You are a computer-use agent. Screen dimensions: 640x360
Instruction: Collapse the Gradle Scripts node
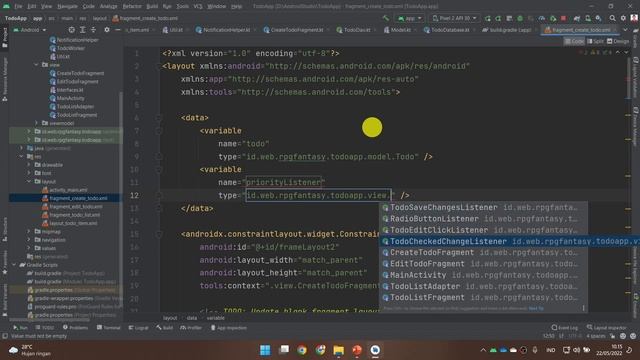click(14, 265)
